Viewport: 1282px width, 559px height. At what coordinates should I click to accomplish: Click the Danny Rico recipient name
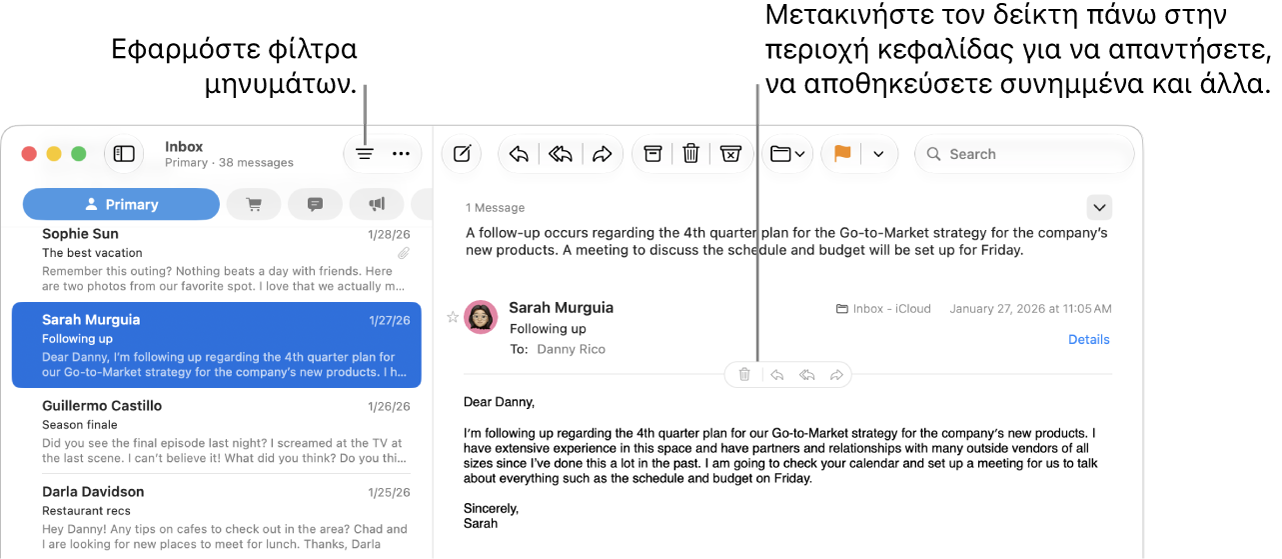571,349
